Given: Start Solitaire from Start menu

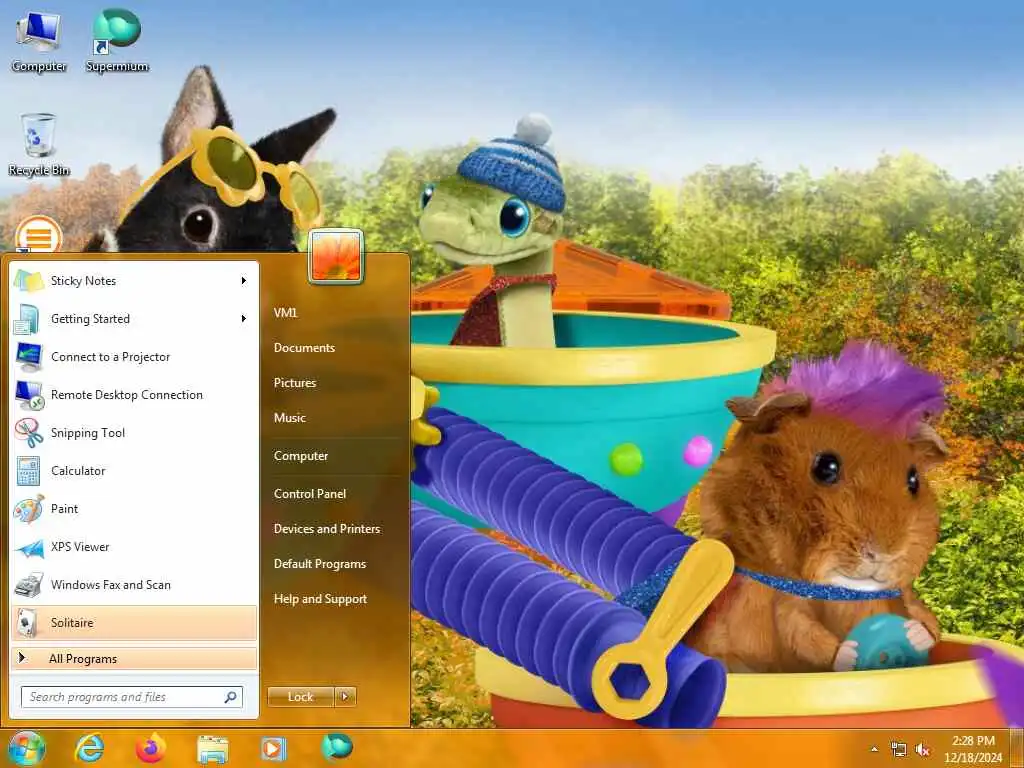Looking at the screenshot, I should point(135,623).
